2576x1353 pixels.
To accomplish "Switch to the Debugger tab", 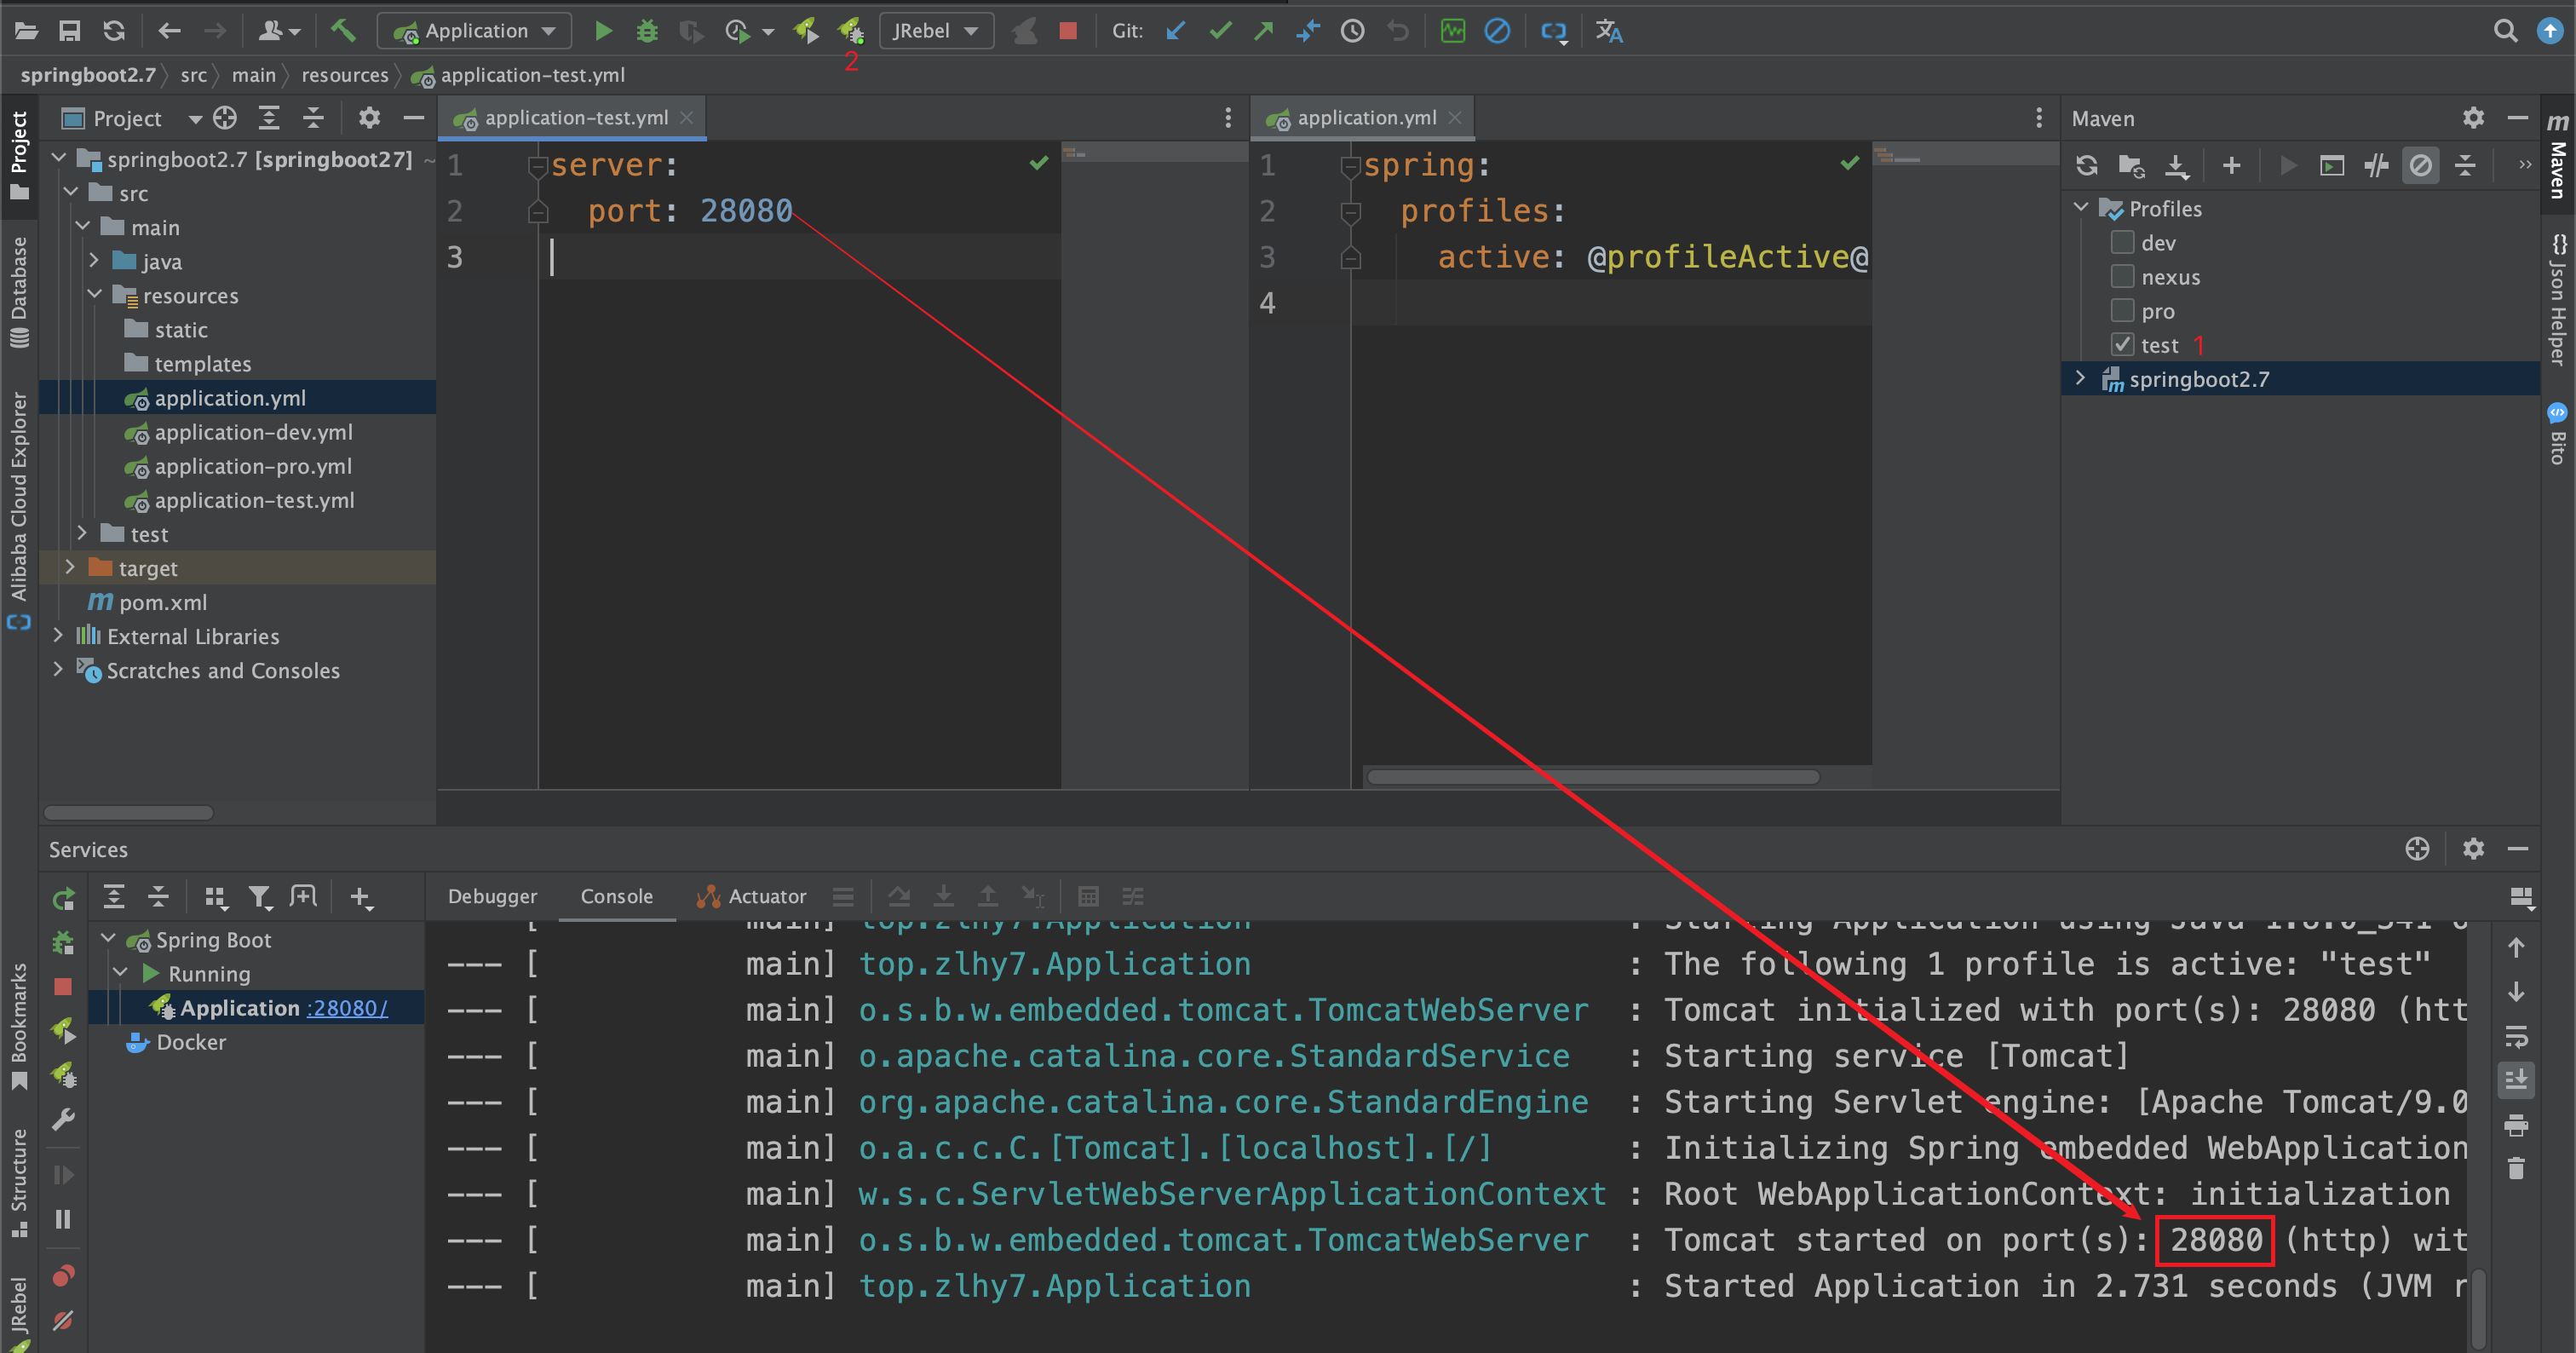I will [x=492, y=896].
